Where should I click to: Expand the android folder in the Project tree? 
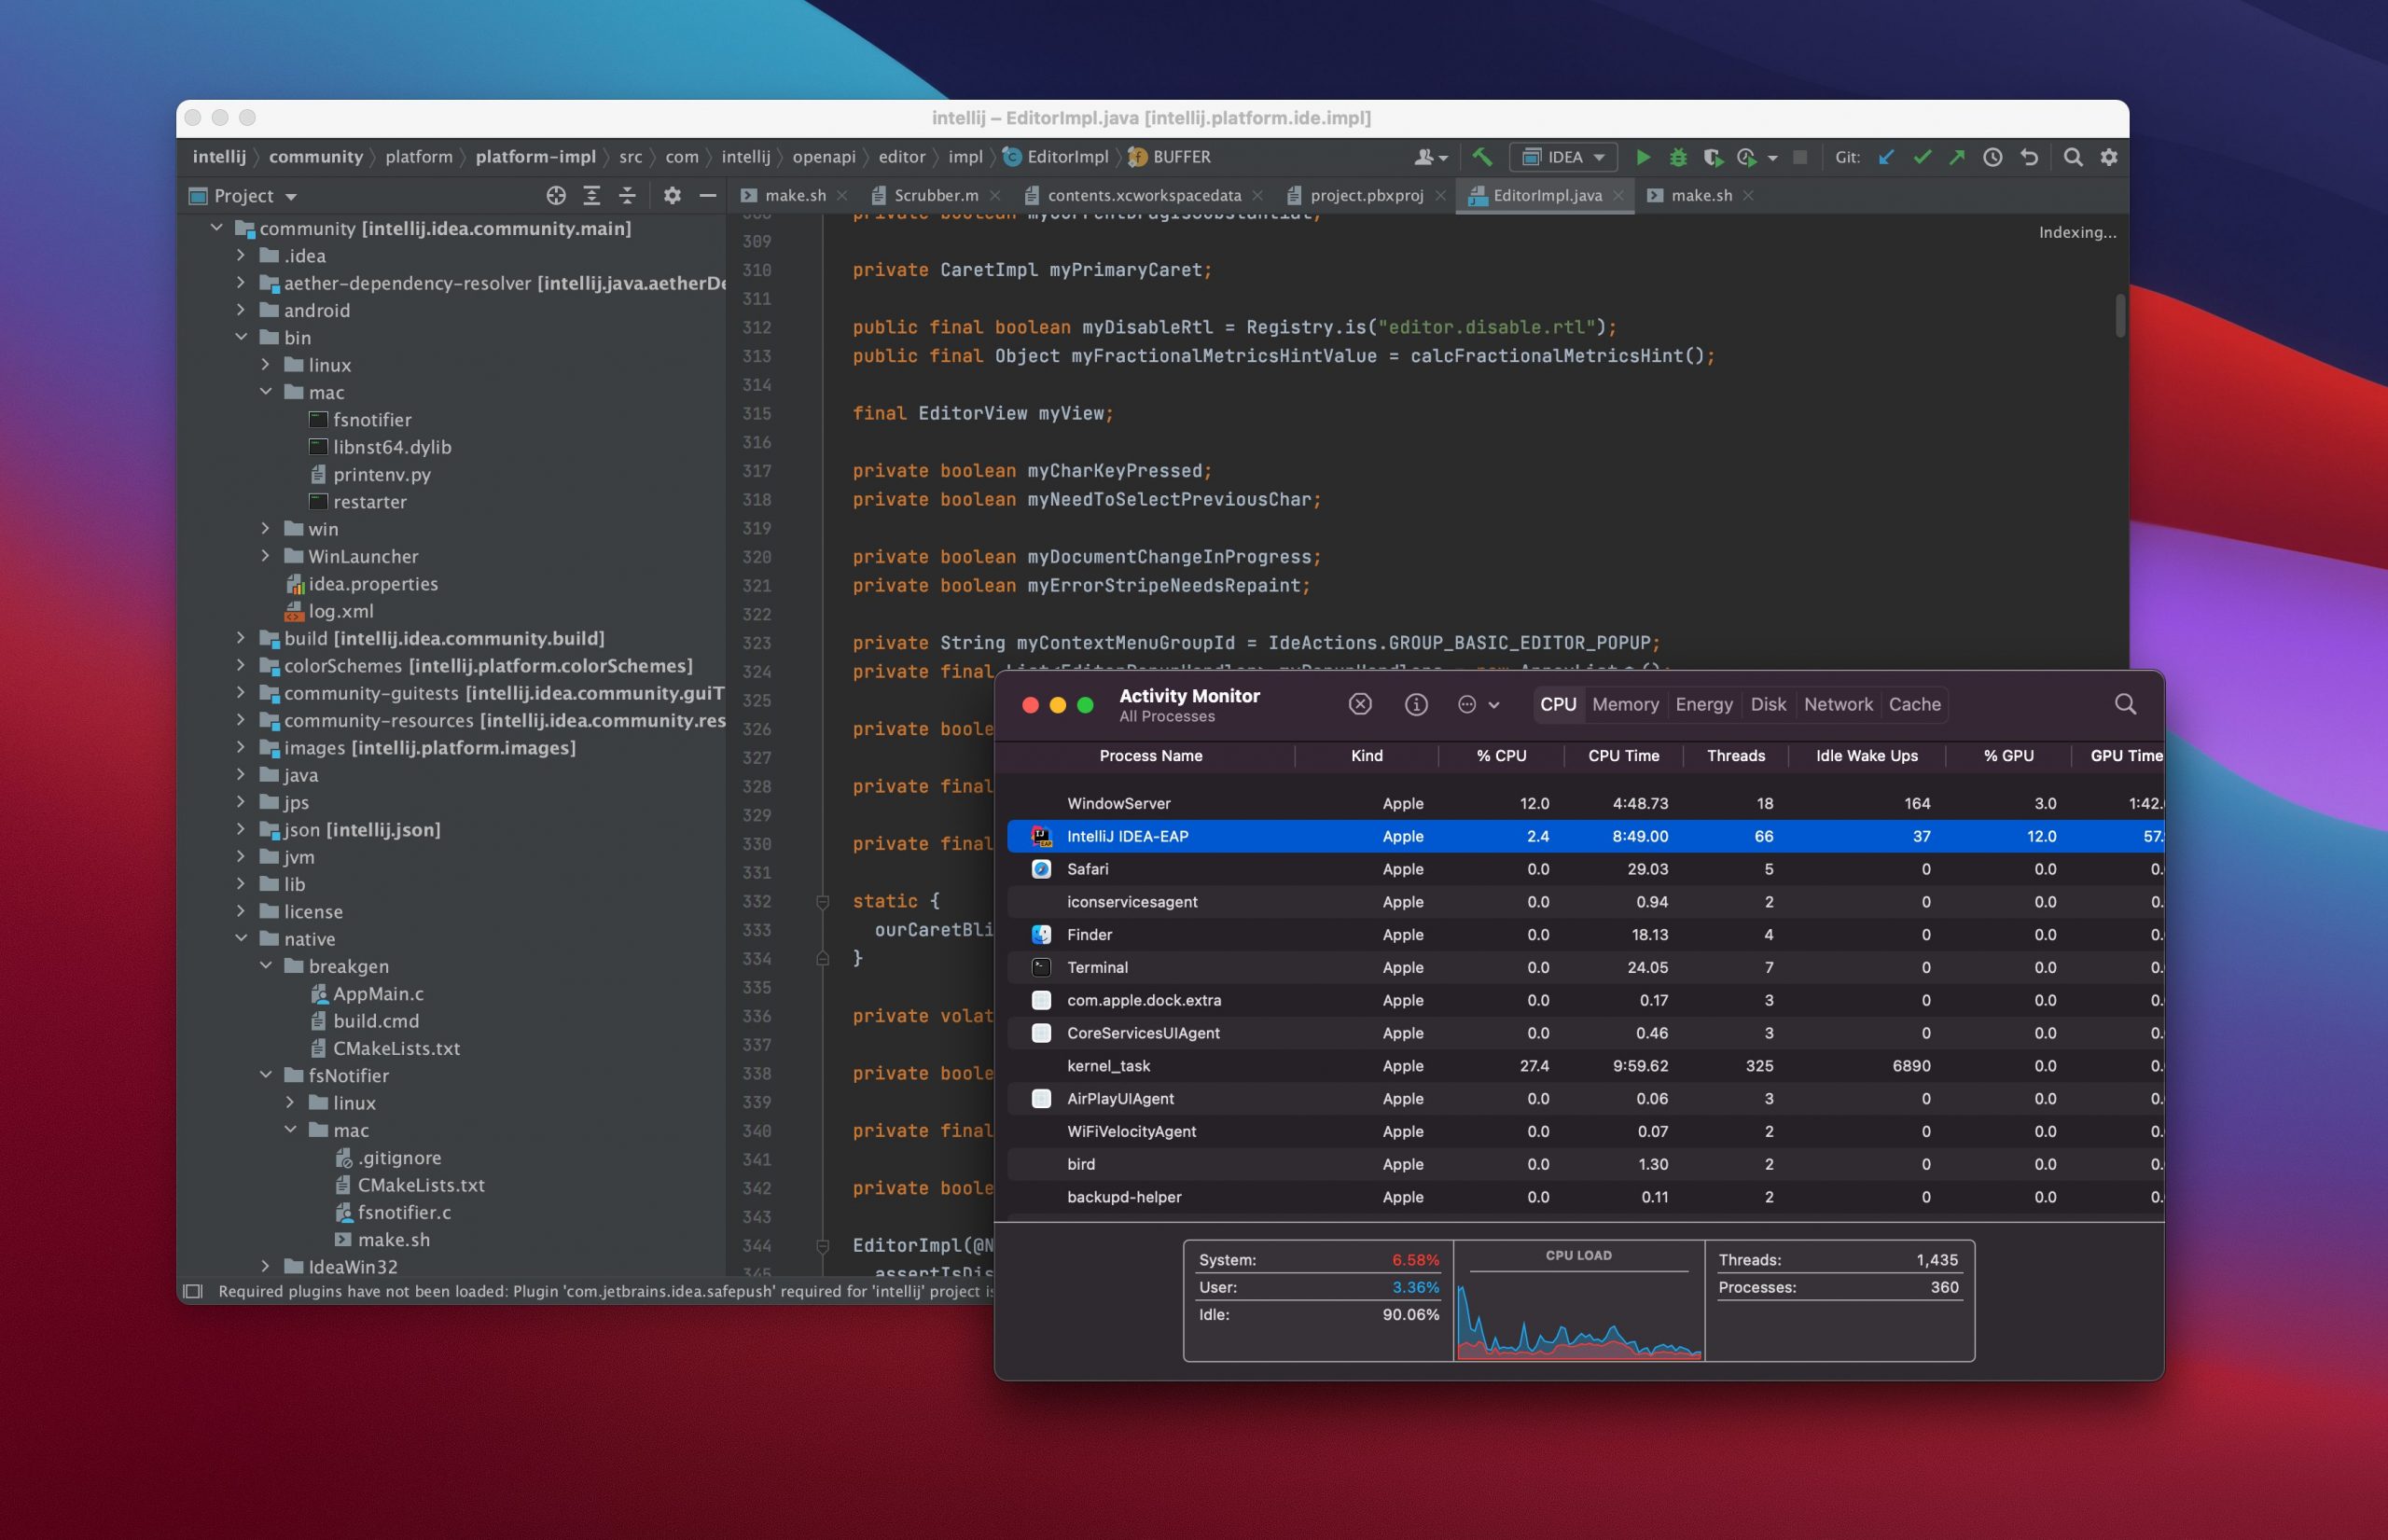pos(240,310)
